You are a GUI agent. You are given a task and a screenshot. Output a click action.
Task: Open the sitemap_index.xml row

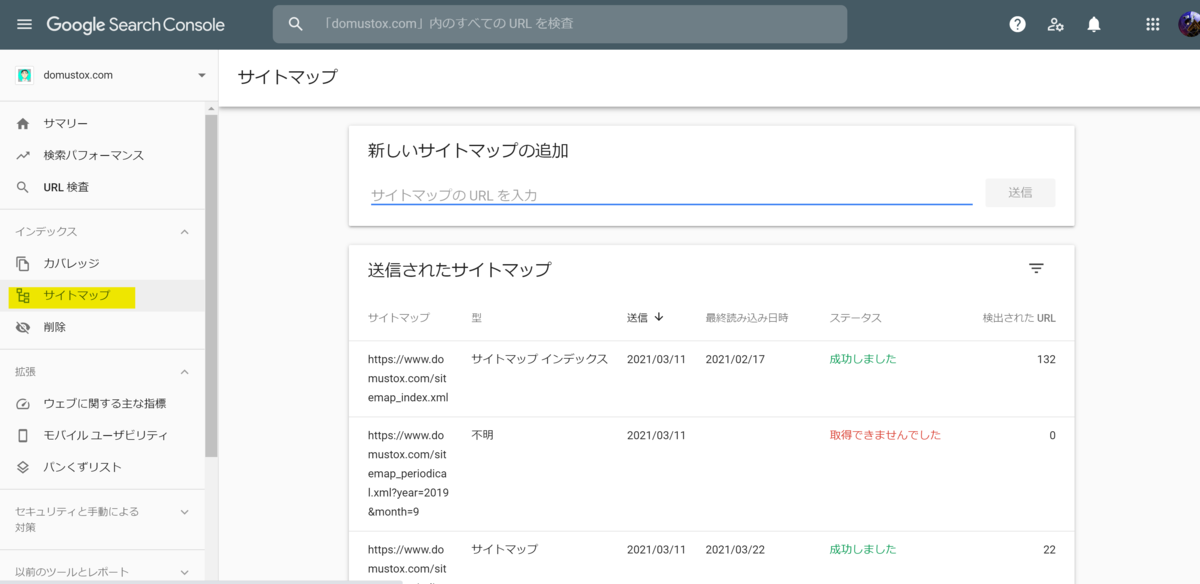click(x=711, y=379)
